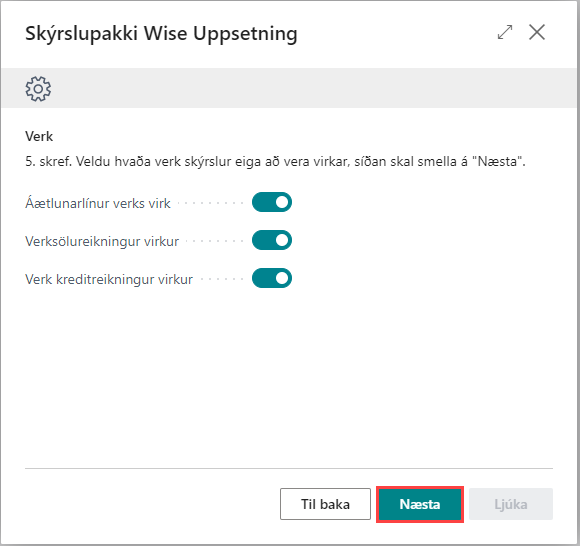580x546 pixels.
Task: Close the Skýrslupakki Wise Uppsetning dialog
Action: (537, 32)
